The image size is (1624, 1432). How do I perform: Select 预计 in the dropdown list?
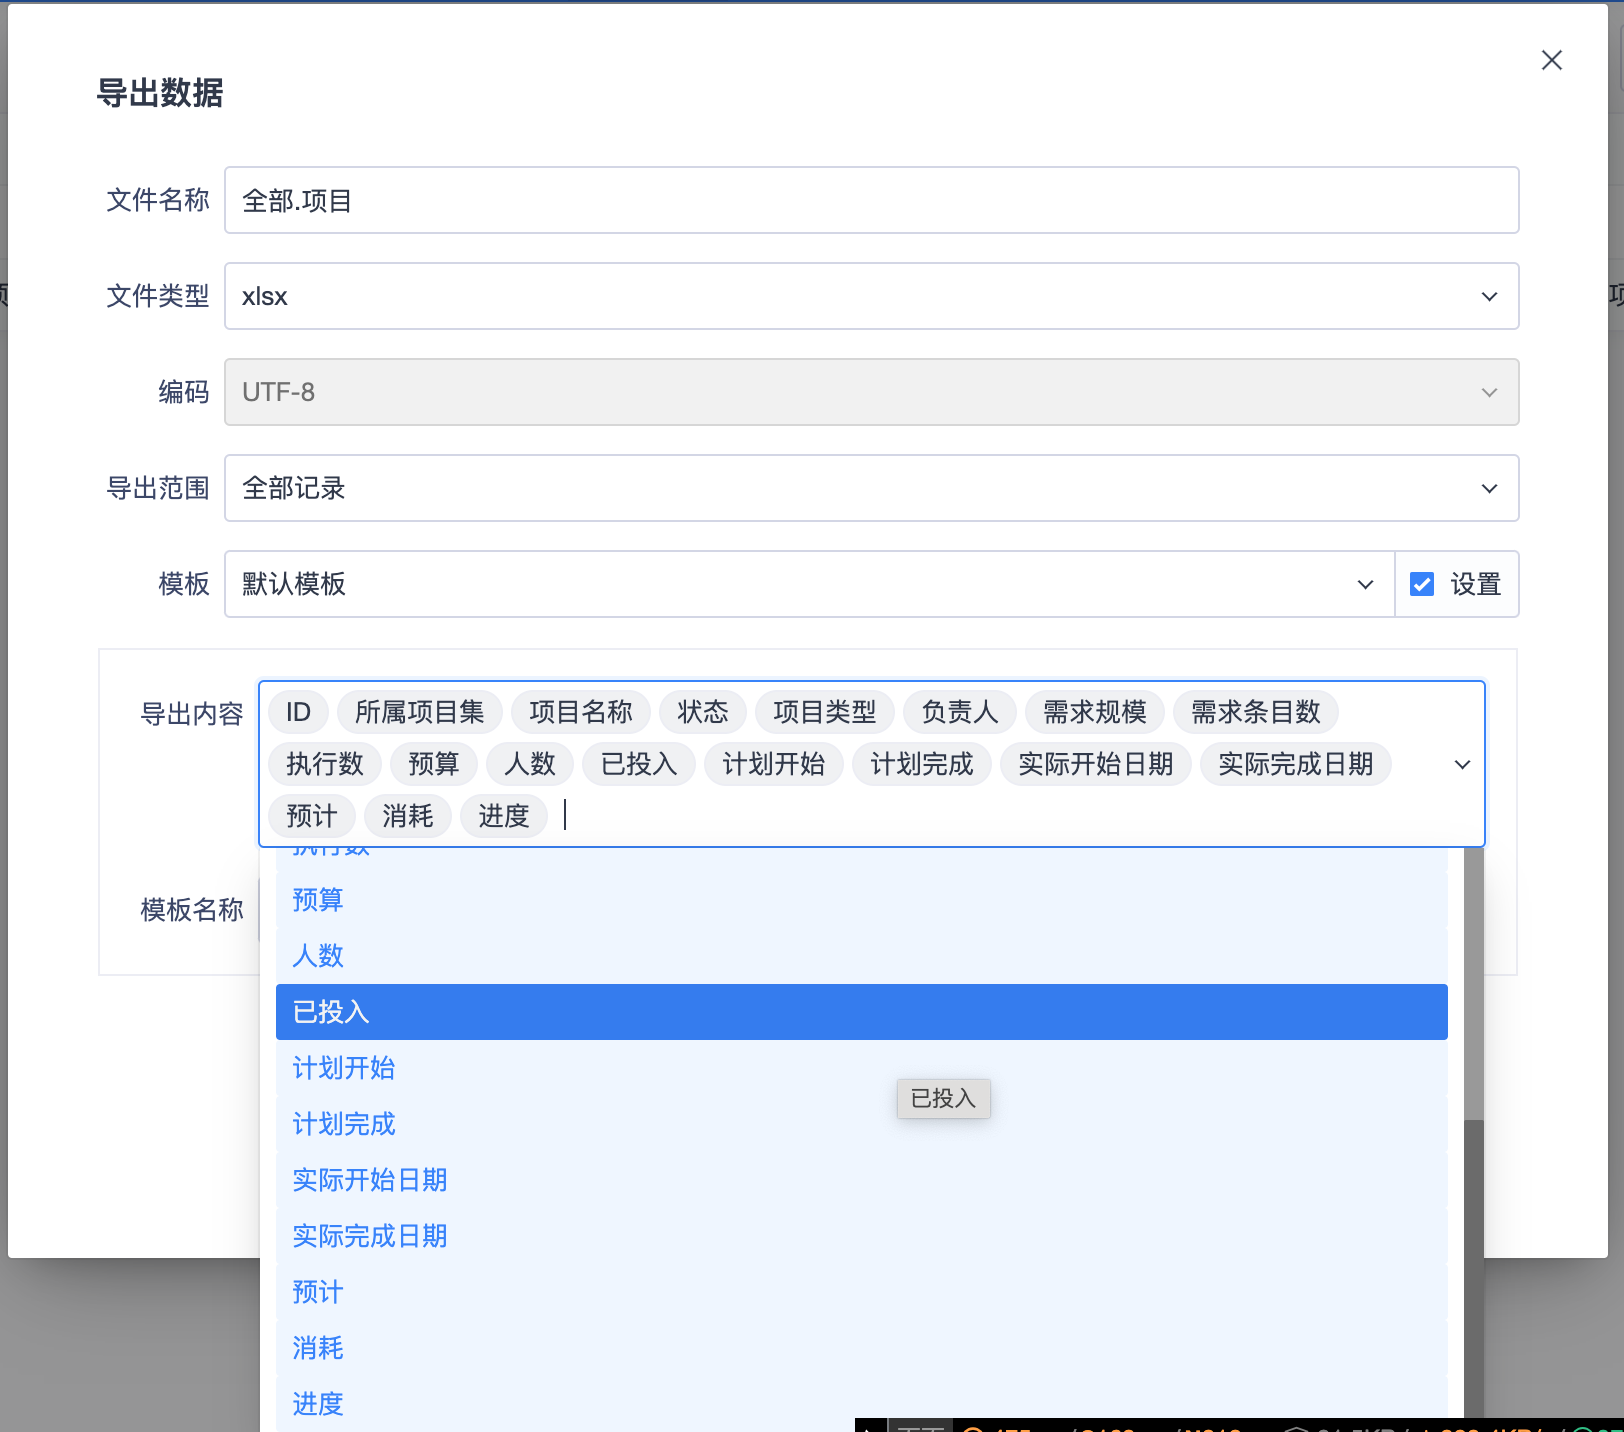[x=861, y=1292]
